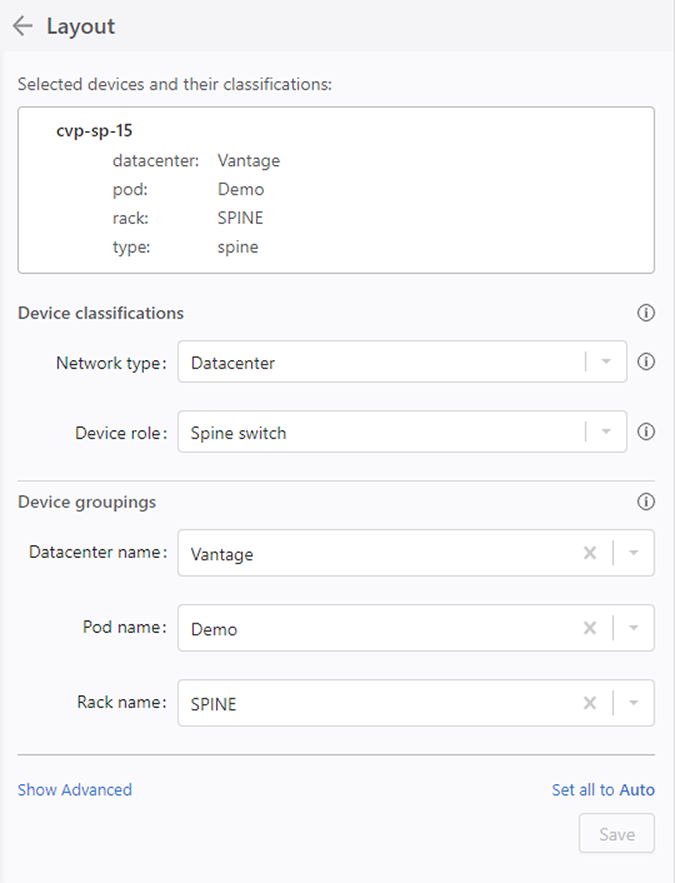Show the Network type info tooltip icon

[646, 362]
